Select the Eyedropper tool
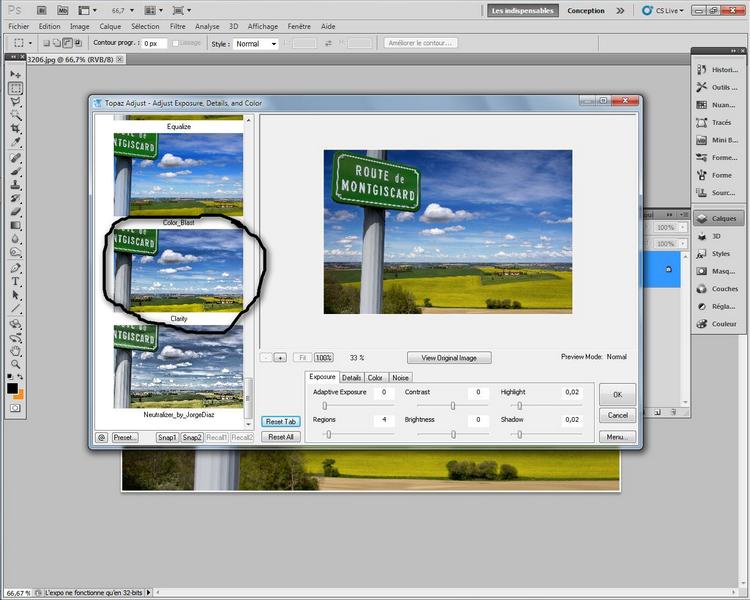 [x=15, y=142]
